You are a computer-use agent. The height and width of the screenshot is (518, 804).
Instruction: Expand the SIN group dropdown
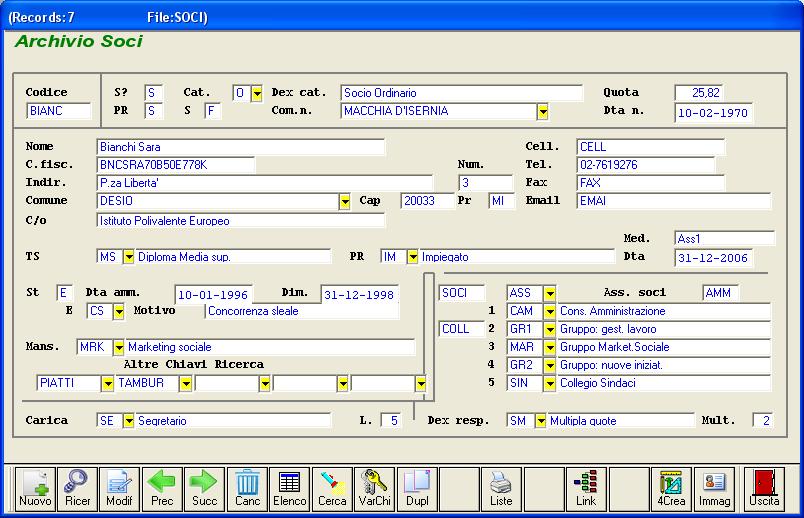(x=550, y=383)
